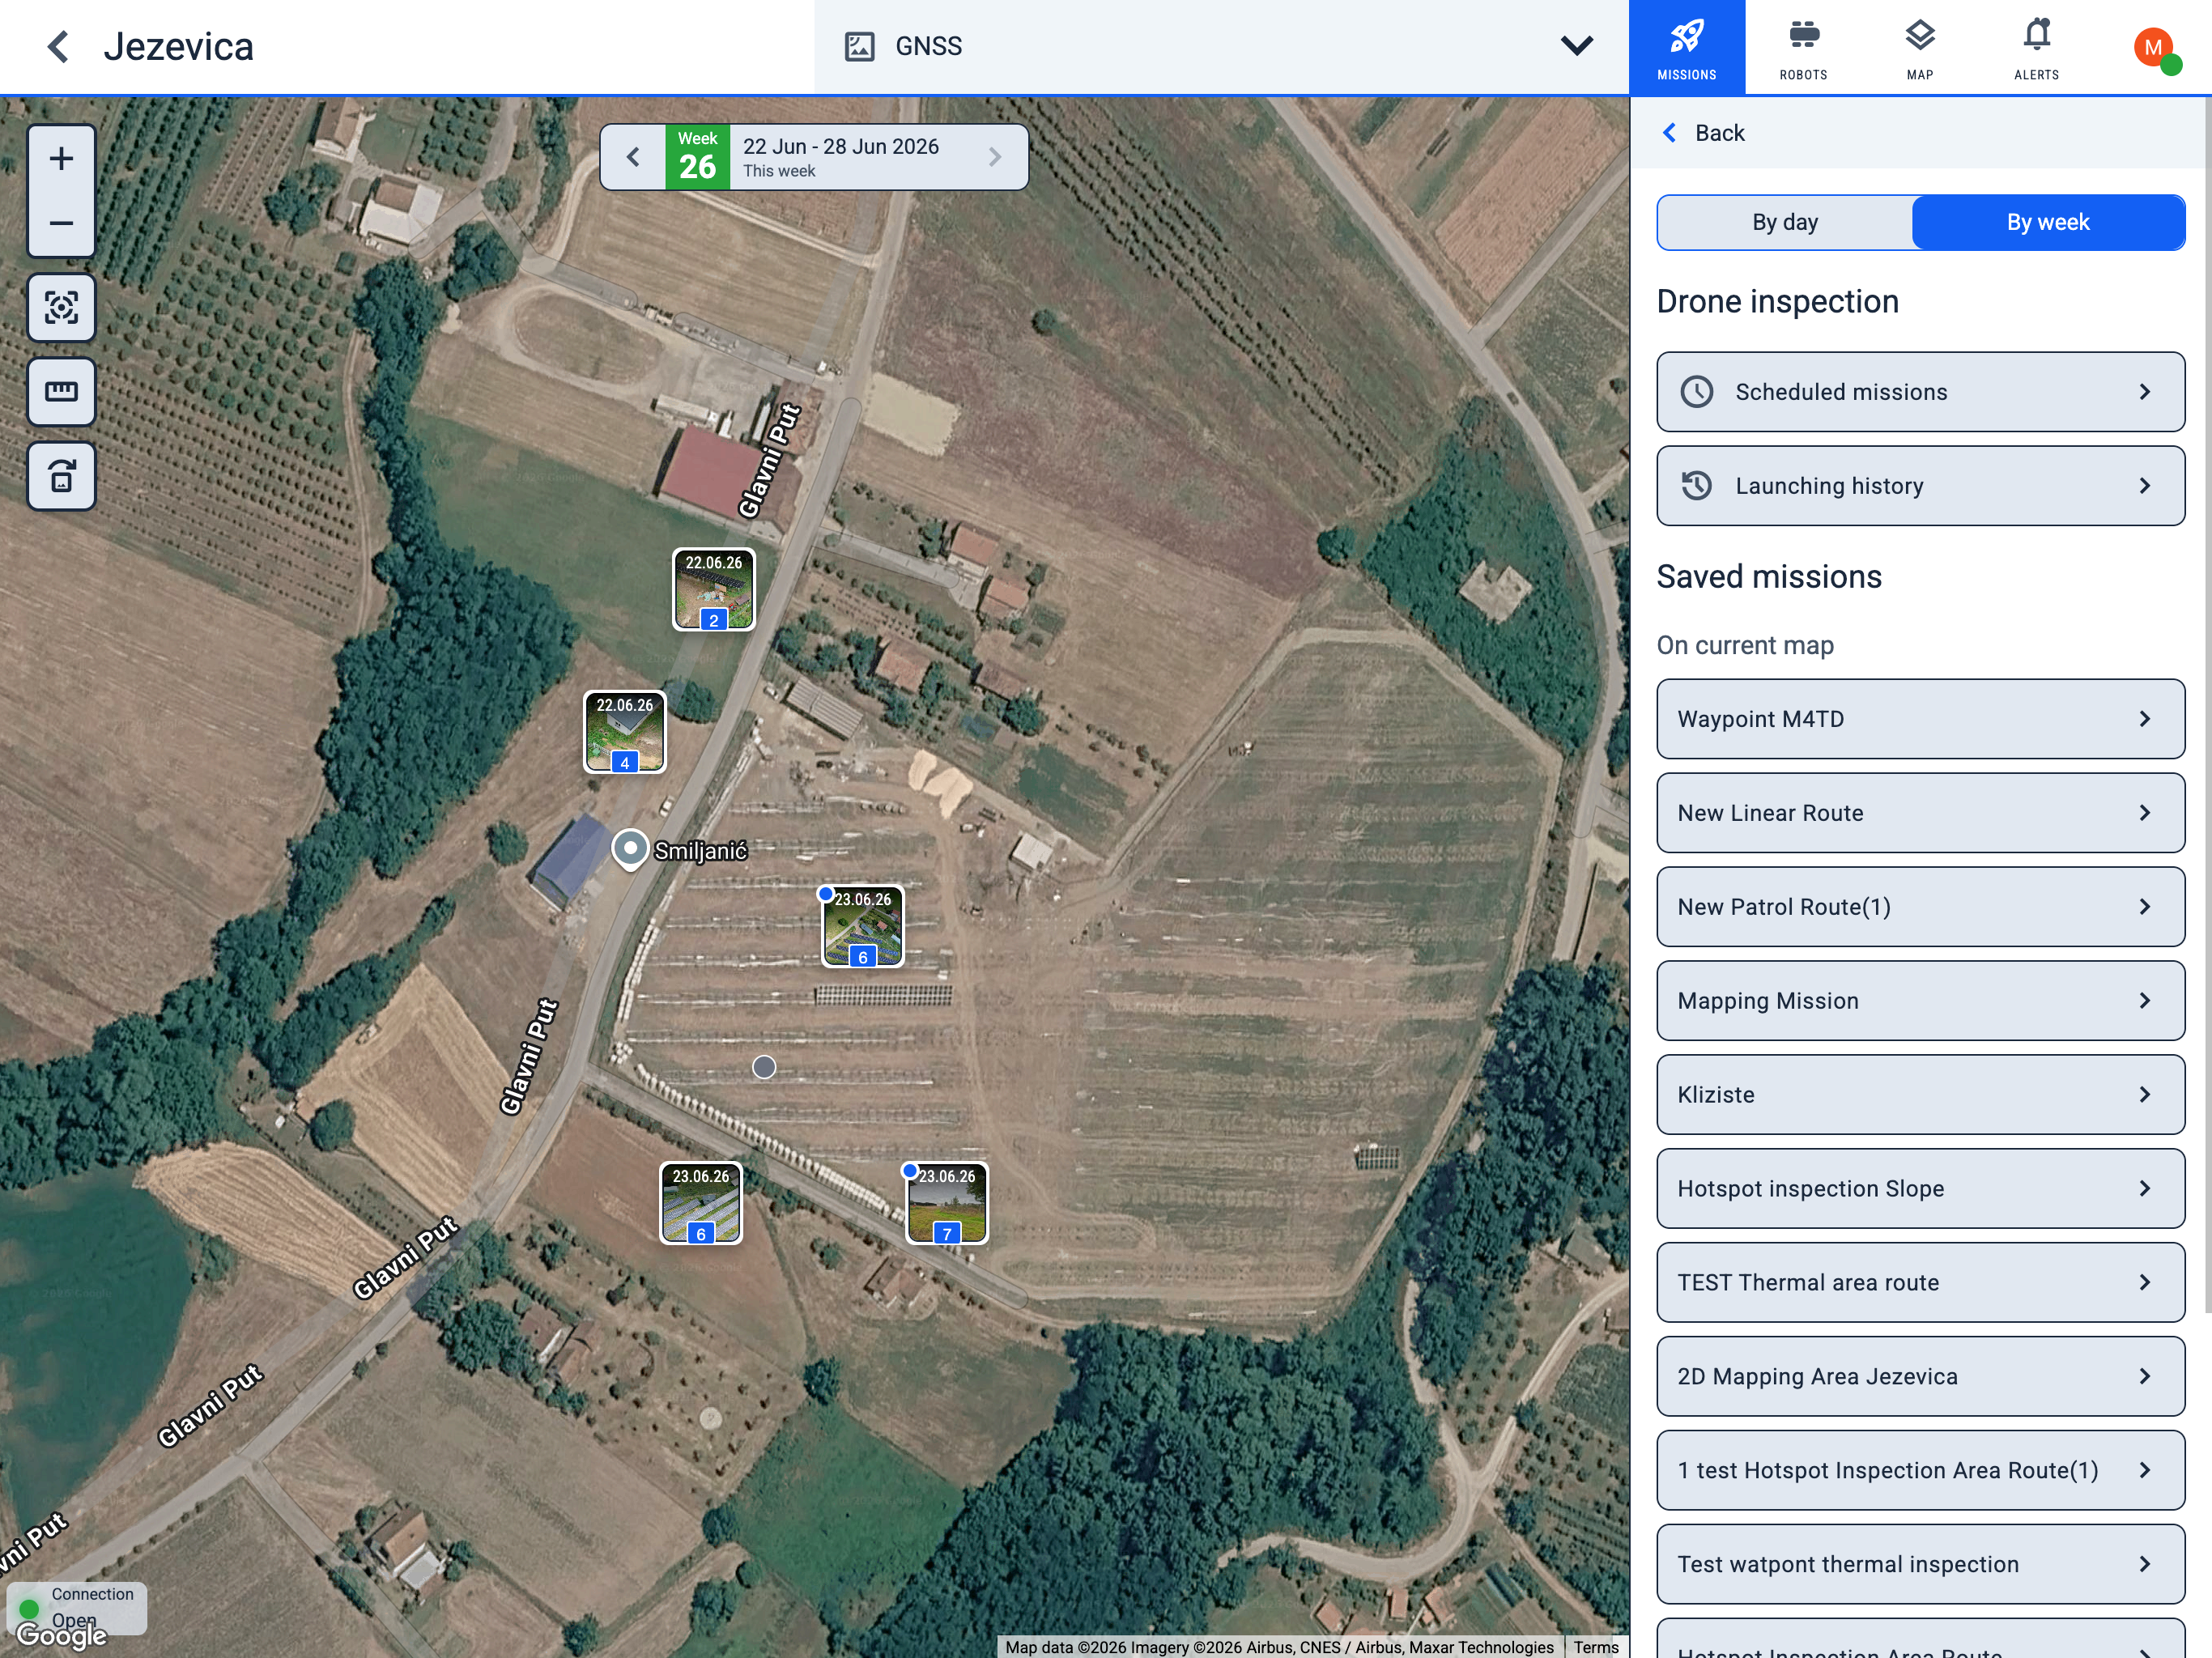Click the Scheduled missions clock icon
Image resolution: width=2212 pixels, height=1658 pixels.
[1696, 392]
